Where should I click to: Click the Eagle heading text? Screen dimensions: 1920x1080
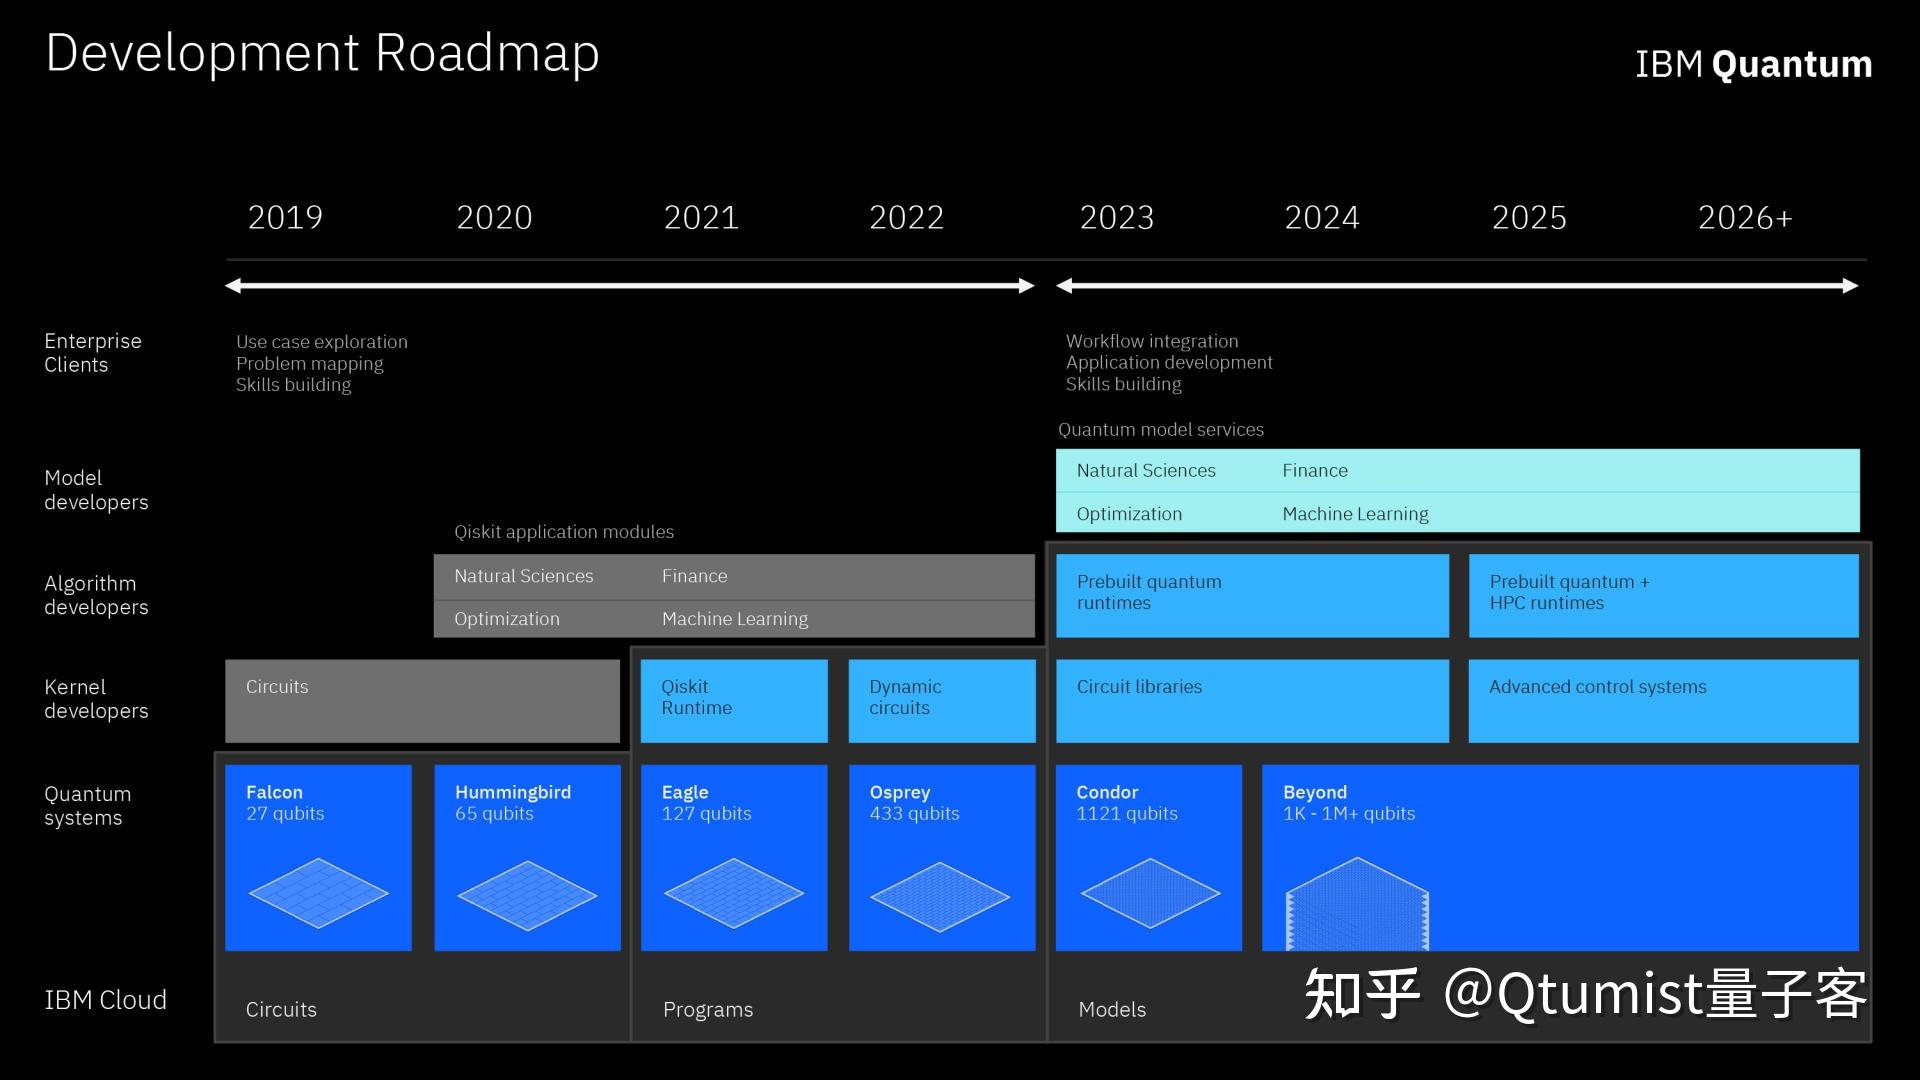(685, 792)
